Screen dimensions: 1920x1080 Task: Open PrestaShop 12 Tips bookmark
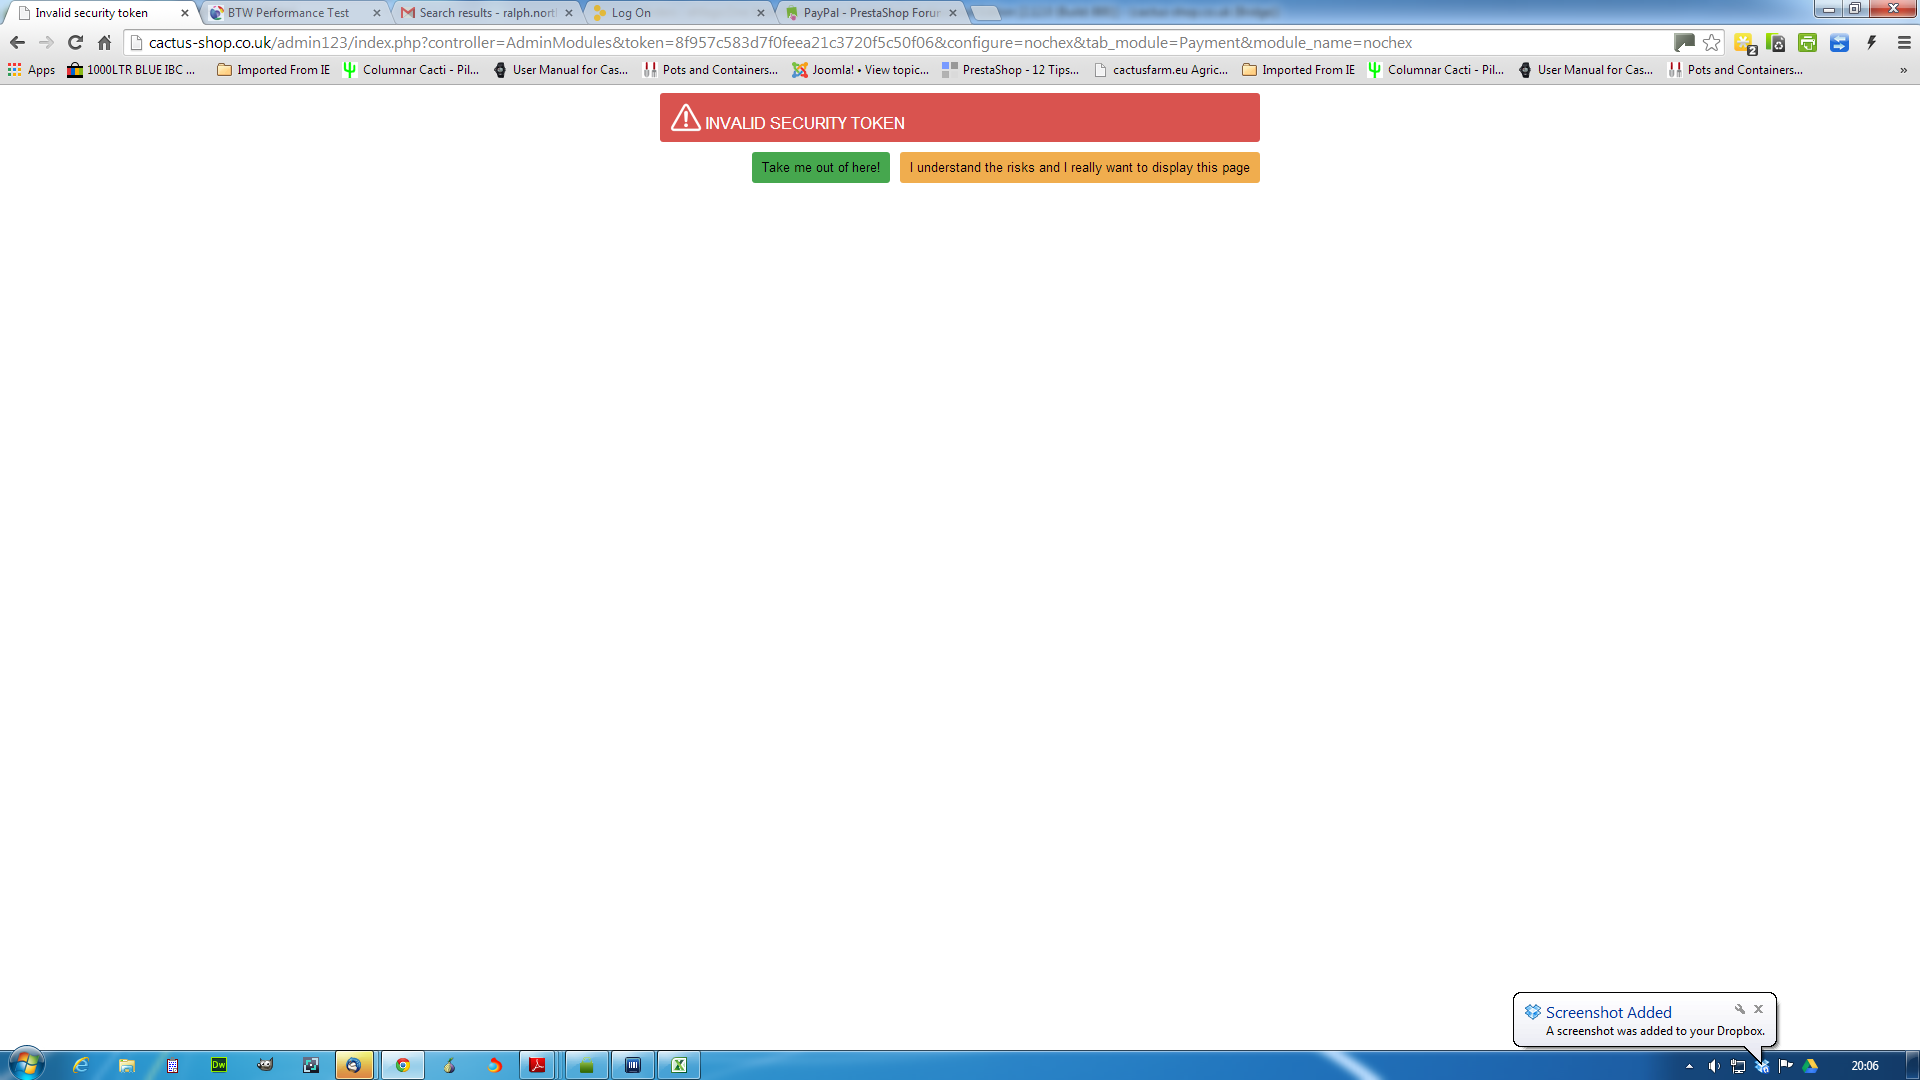1010,70
